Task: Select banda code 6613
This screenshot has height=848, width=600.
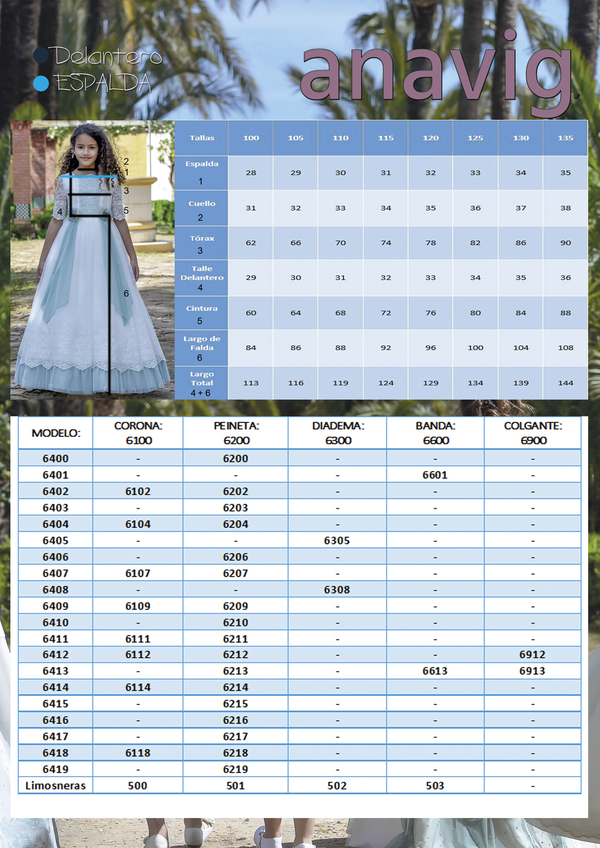Action: [x=435, y=671]
